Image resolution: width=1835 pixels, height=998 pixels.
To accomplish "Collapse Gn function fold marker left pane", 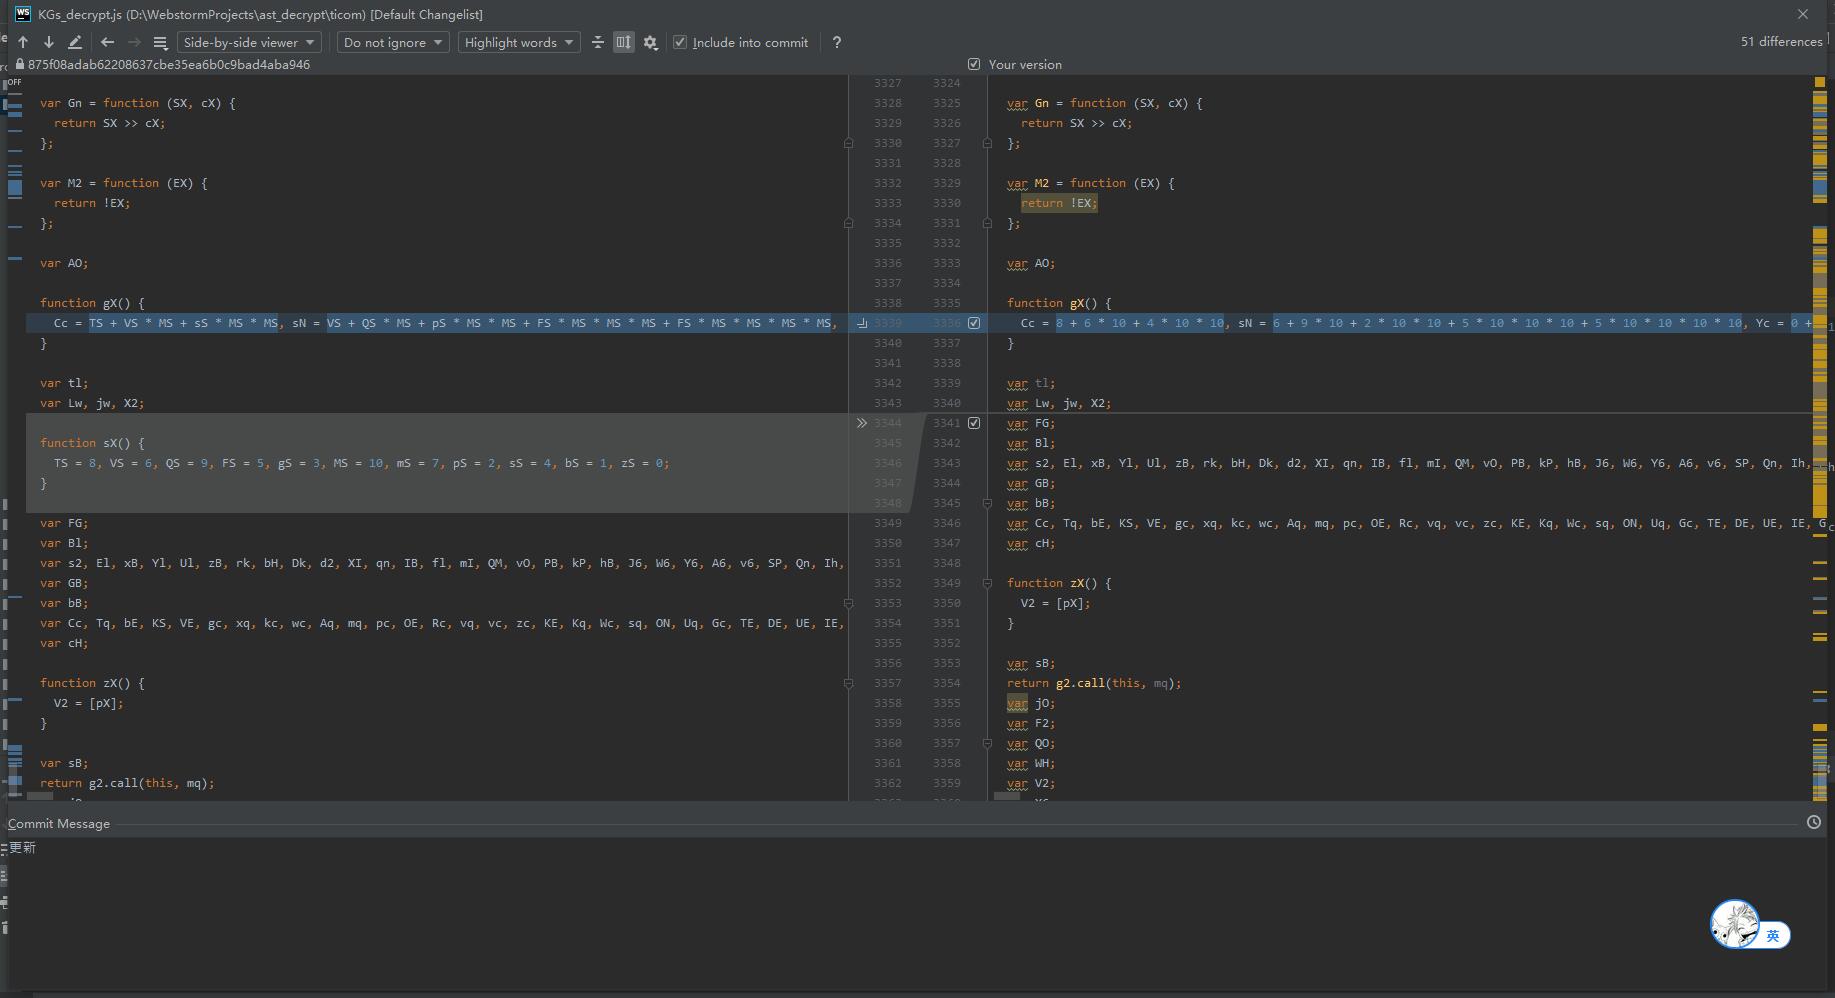I will [x=849, y=143].
